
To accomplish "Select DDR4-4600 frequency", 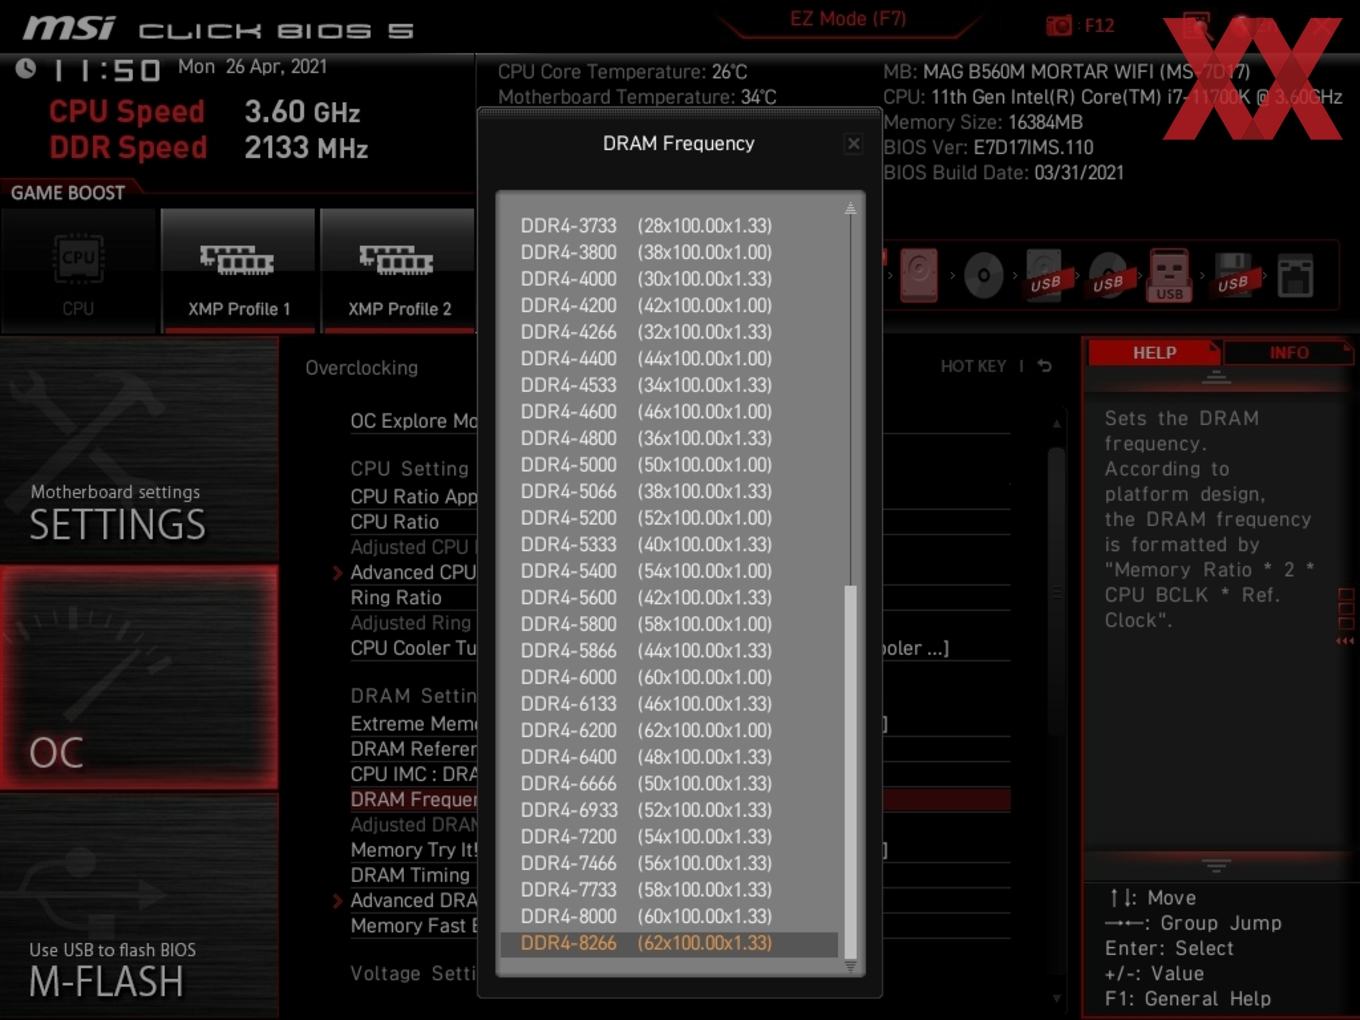I will pos(669,412).
